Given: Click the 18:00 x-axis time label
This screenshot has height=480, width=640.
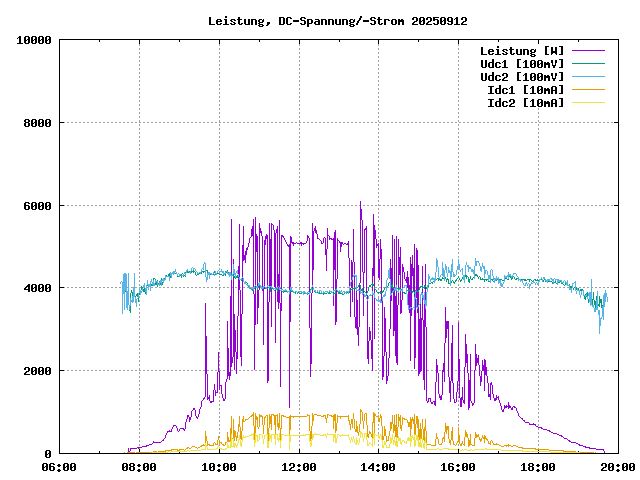Looking at the screenshot, I should coord(538,467).
